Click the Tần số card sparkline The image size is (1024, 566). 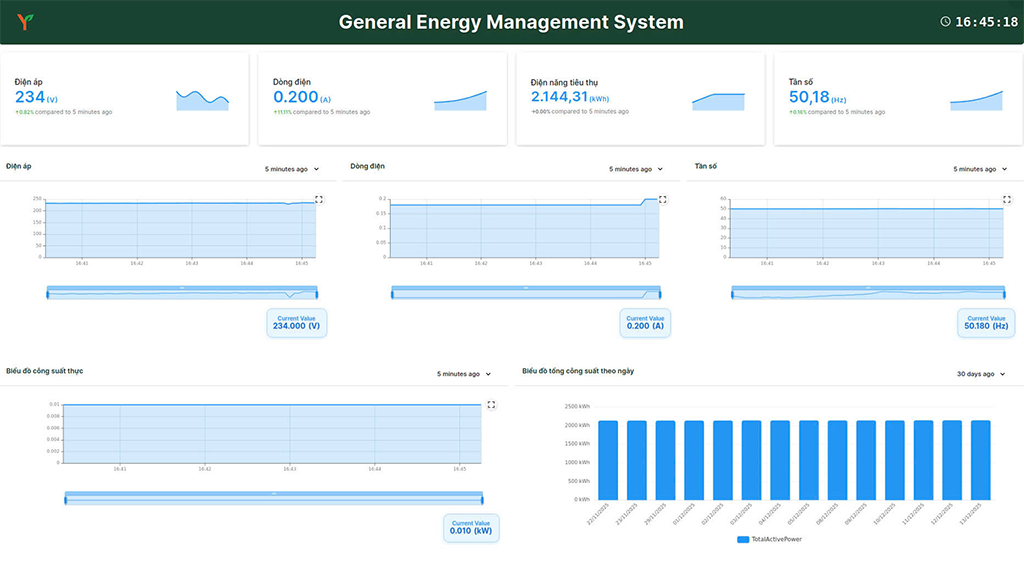[976, 100]
